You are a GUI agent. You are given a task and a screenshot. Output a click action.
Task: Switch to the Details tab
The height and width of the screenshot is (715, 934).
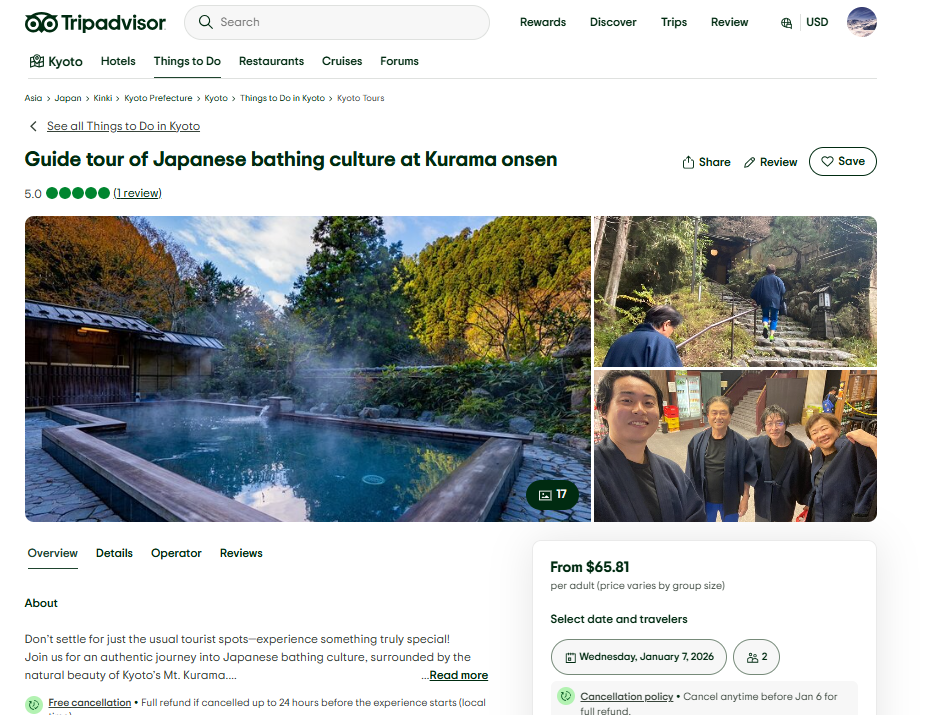coord(114,553)
